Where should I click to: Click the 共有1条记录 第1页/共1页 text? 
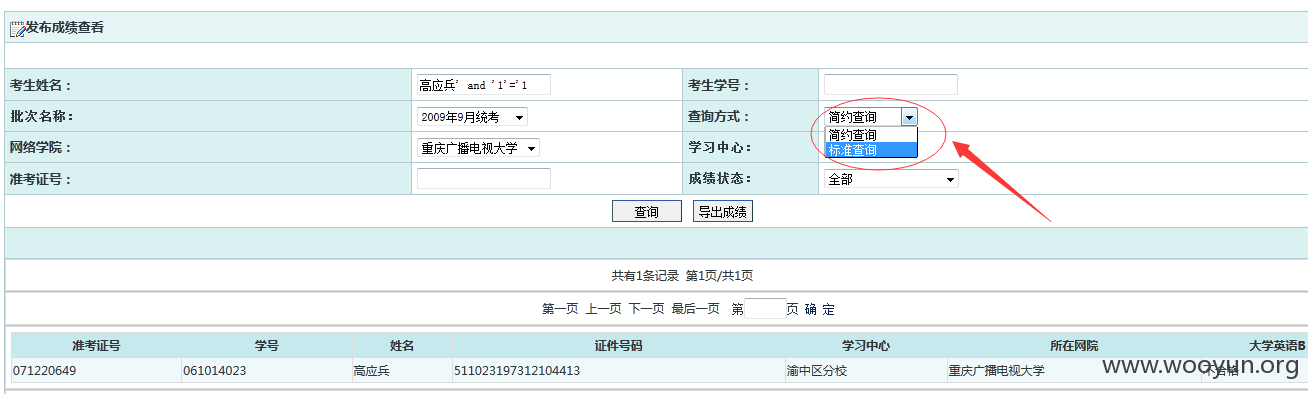tap(682, 276)
